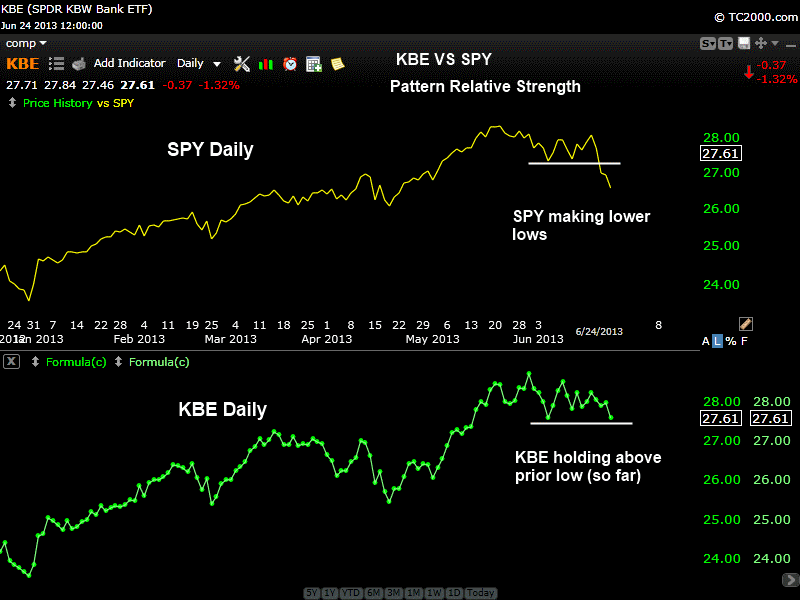Click the four-arrow move window icon
This screenshot has height=600, width=800.
coord(761,43)
